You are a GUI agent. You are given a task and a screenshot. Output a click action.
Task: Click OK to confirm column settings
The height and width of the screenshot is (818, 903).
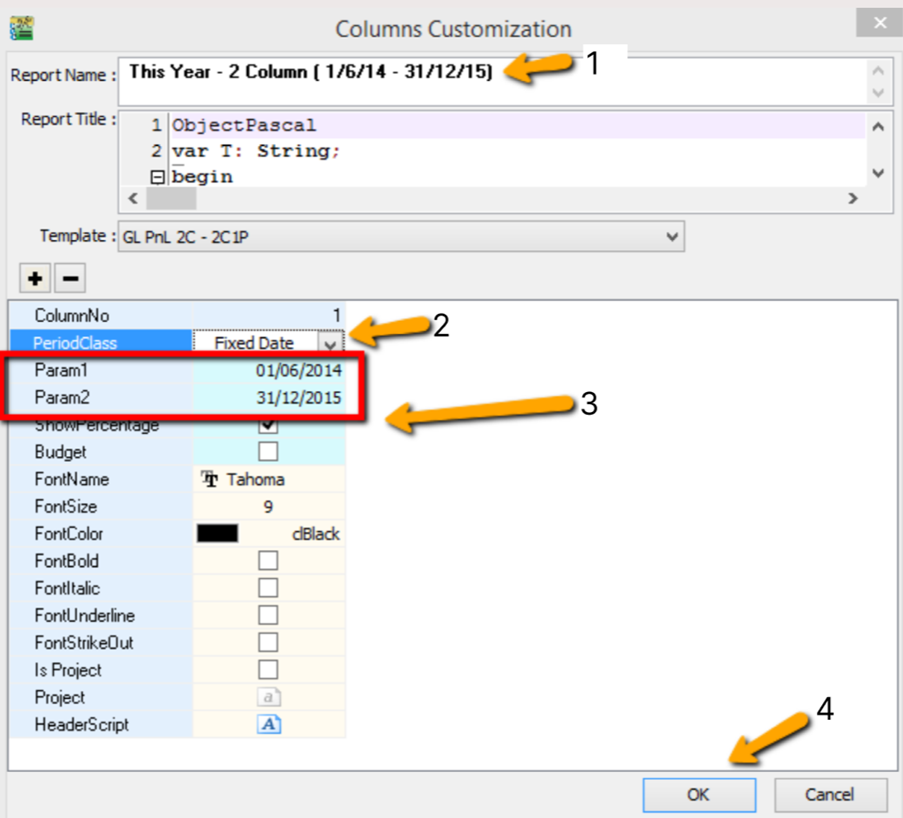click(698, 795)
